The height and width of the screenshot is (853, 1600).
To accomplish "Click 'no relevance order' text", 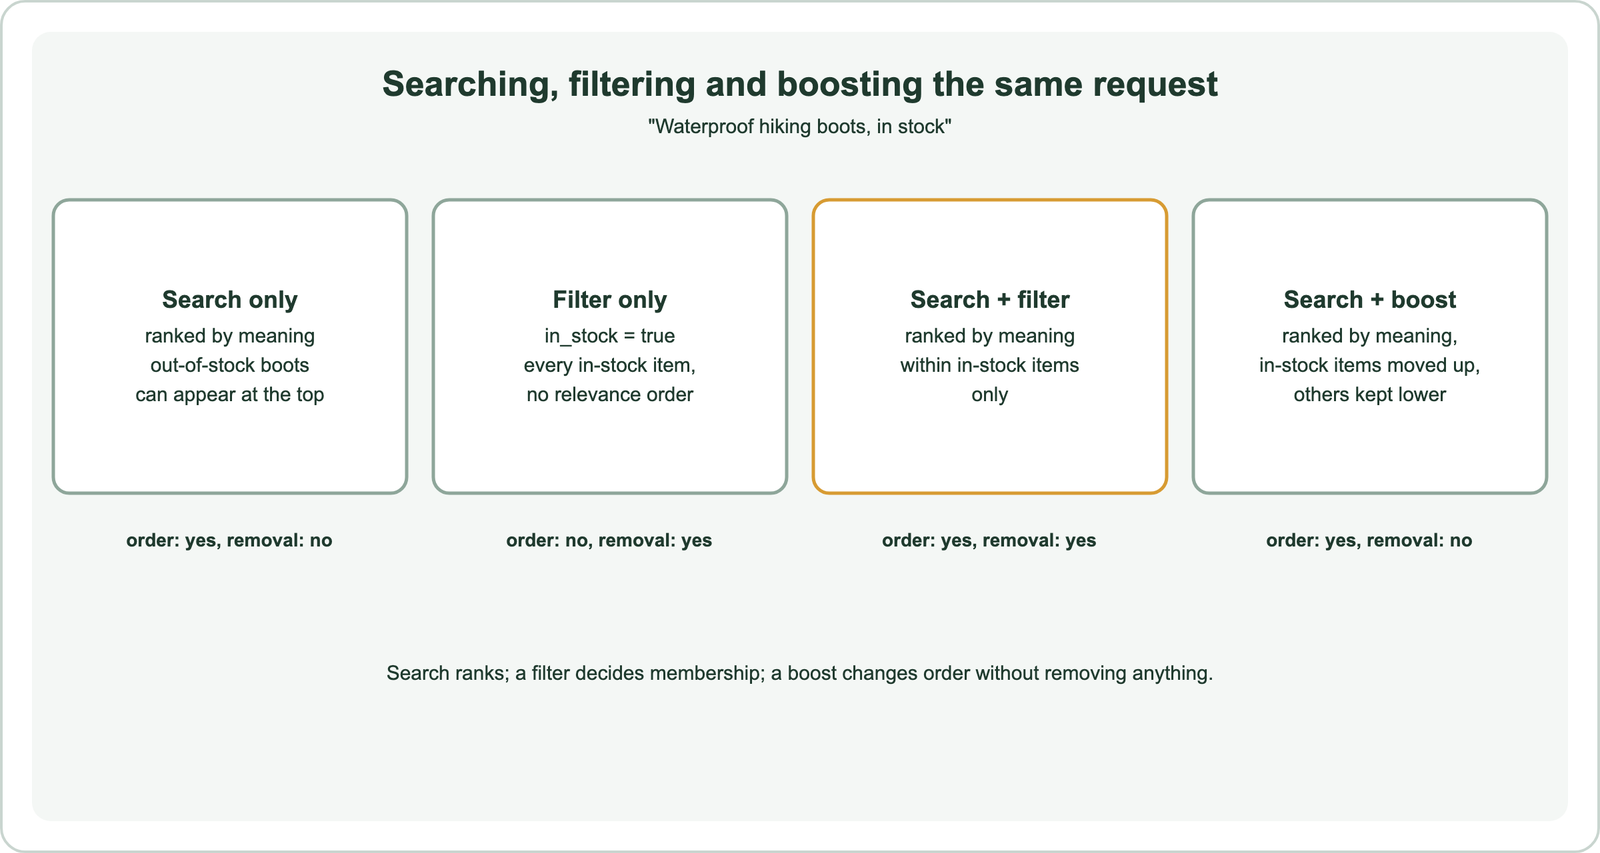I will pos(610,394).
